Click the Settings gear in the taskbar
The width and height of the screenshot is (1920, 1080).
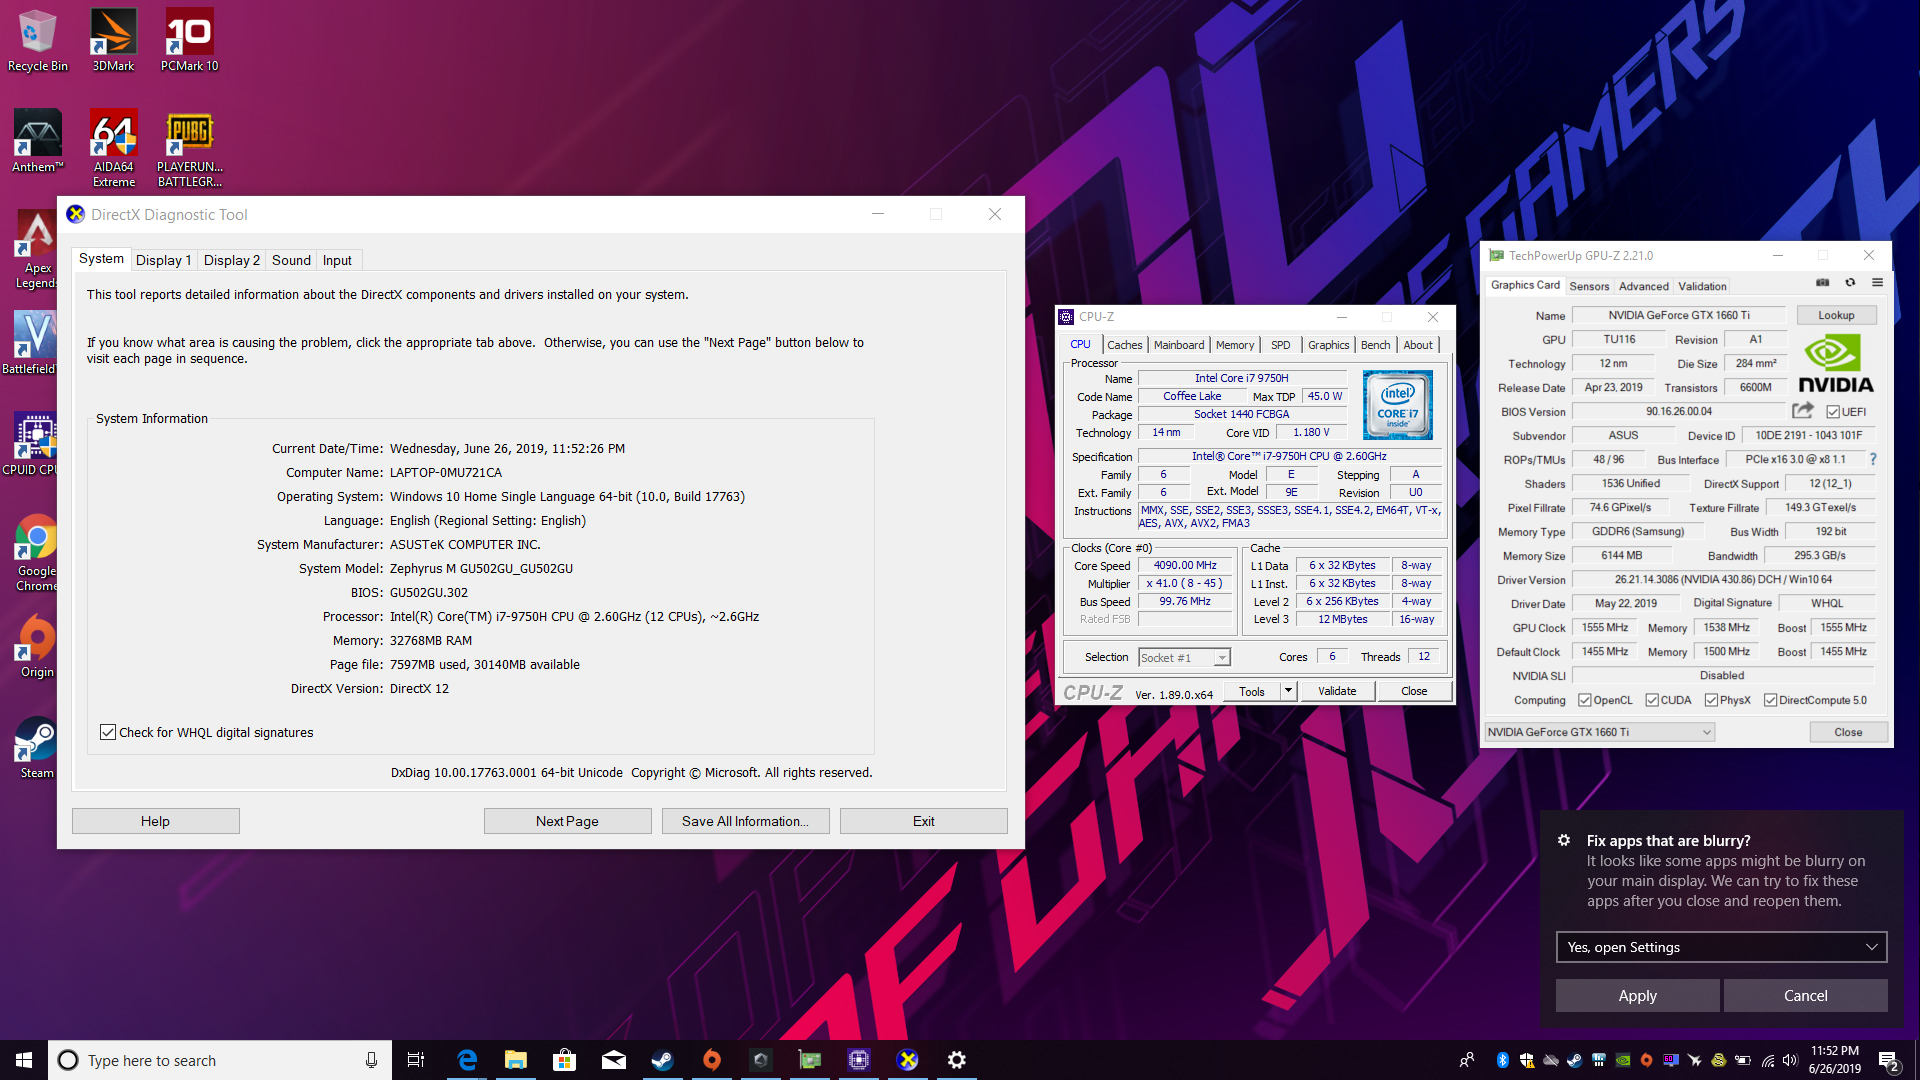(x=957, y=1060)
